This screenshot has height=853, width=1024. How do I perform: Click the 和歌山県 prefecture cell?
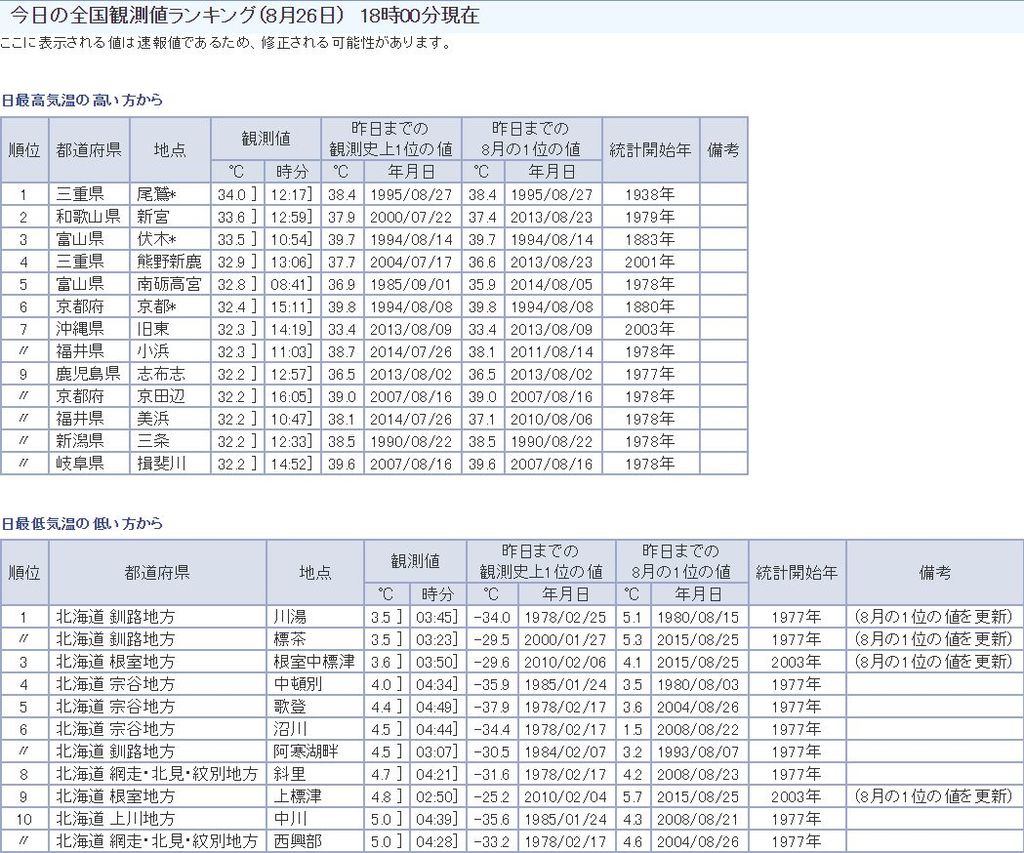pos(88,217)
